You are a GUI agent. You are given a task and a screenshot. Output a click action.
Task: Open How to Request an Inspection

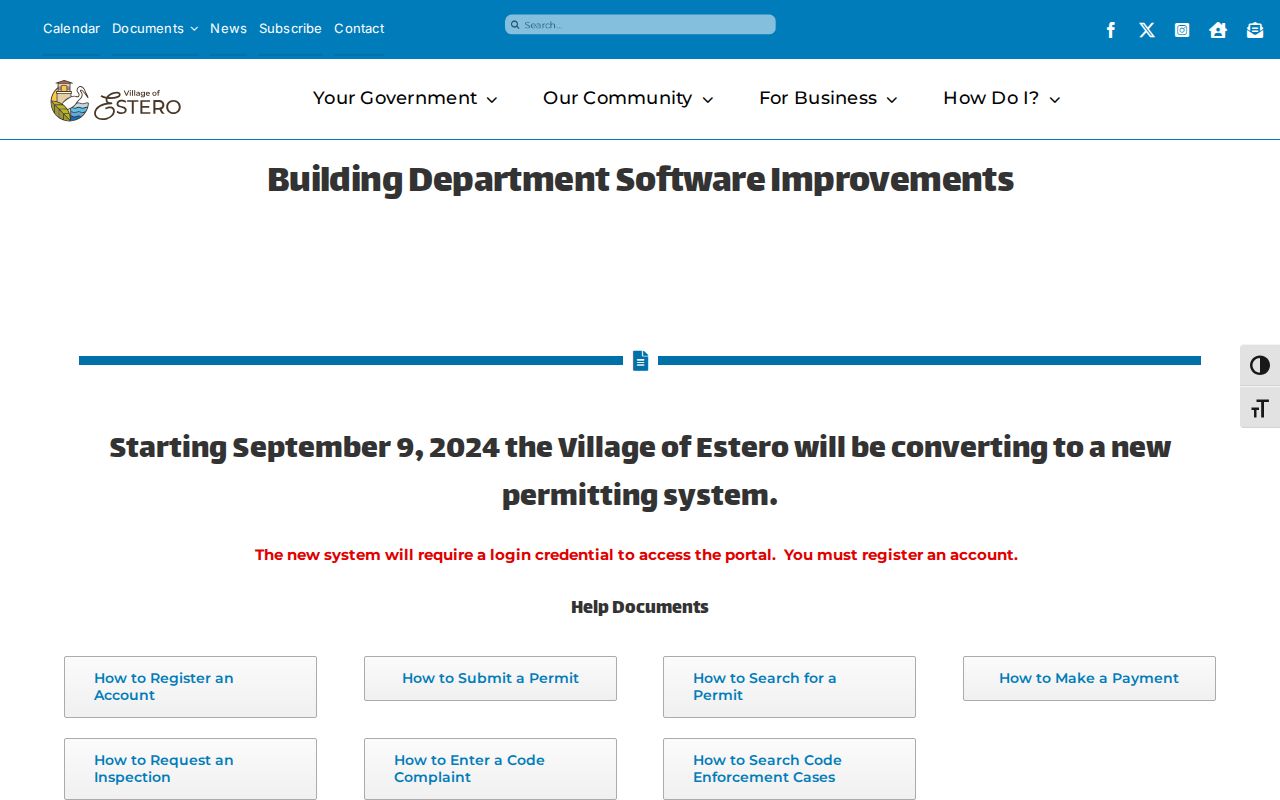pos(190,769)
